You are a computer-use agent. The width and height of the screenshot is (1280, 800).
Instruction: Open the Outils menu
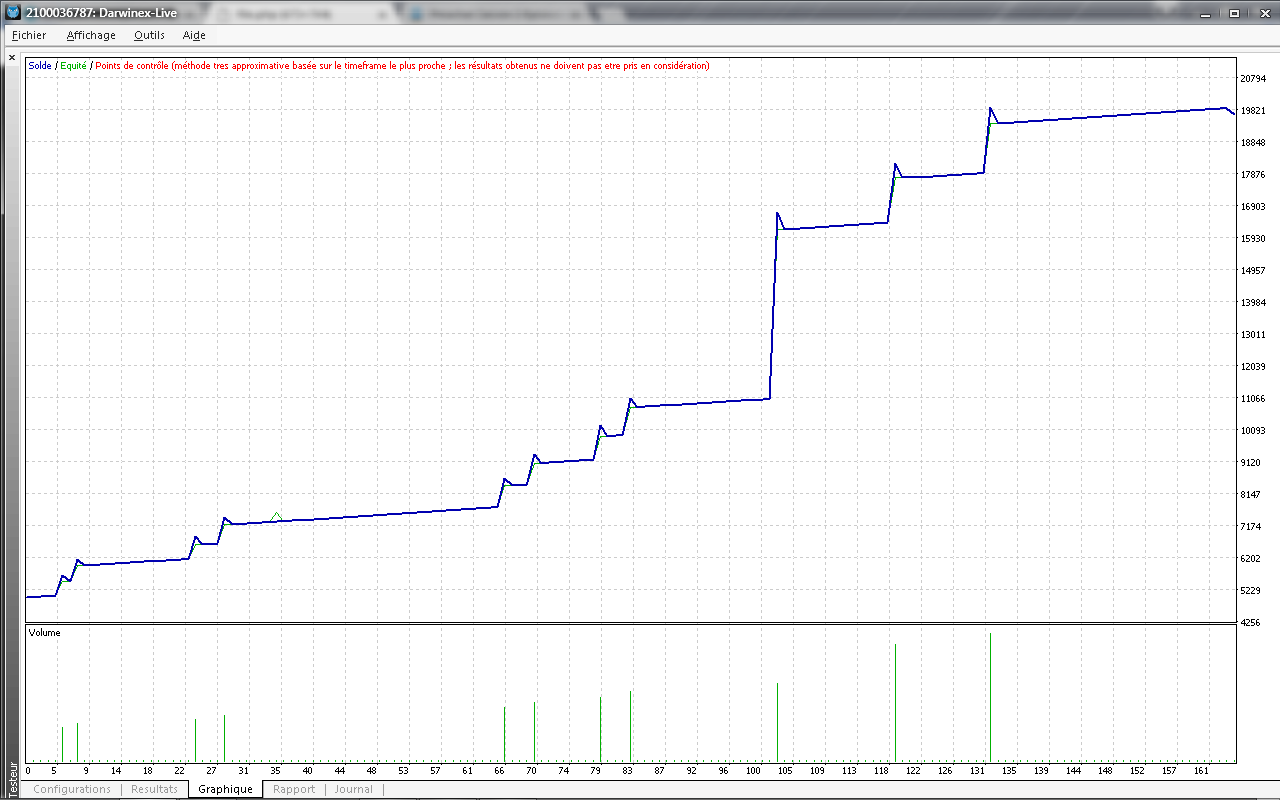[x=149, y=35]
